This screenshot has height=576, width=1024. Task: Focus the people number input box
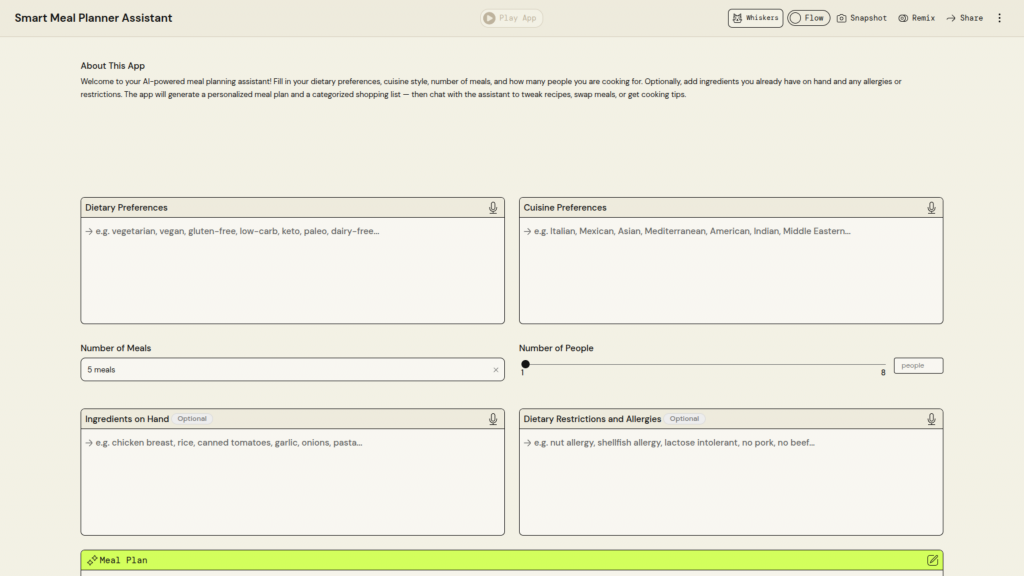(918, 366)
